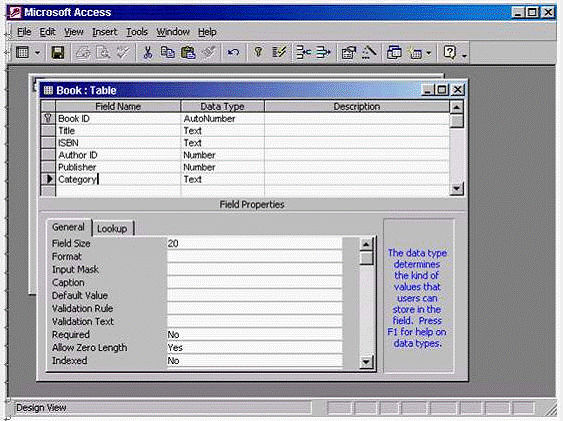Click the Indexed property value No

tap(255, 360)
